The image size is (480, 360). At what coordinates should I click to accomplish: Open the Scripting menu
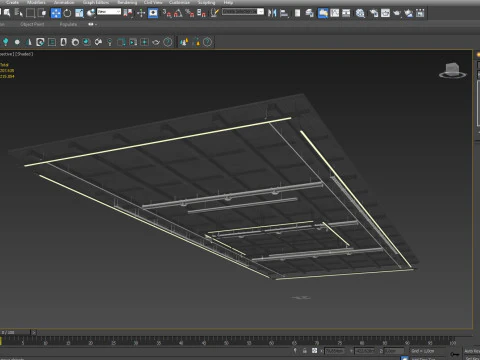pos(207,2)
